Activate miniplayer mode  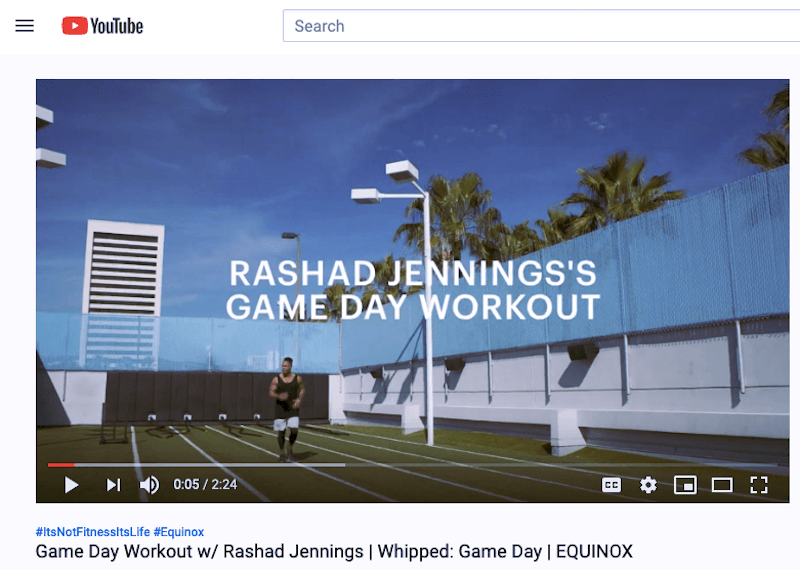point(685,485)
